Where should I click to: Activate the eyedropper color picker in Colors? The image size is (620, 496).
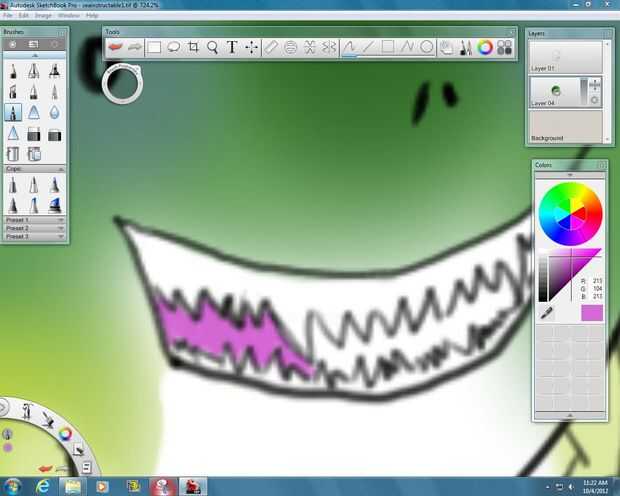point(546,313)
